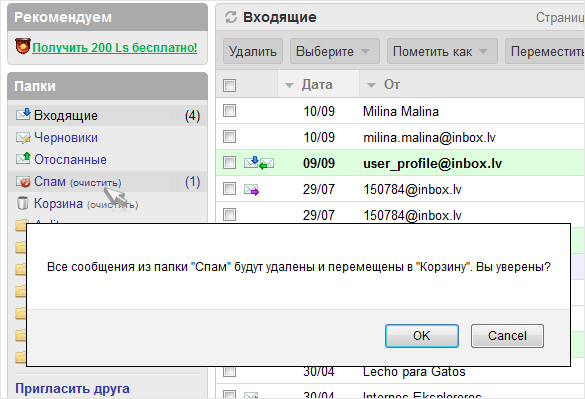Open the Спам folder
Viewport: 585px width, 399px height.
[x=50, y=181]
